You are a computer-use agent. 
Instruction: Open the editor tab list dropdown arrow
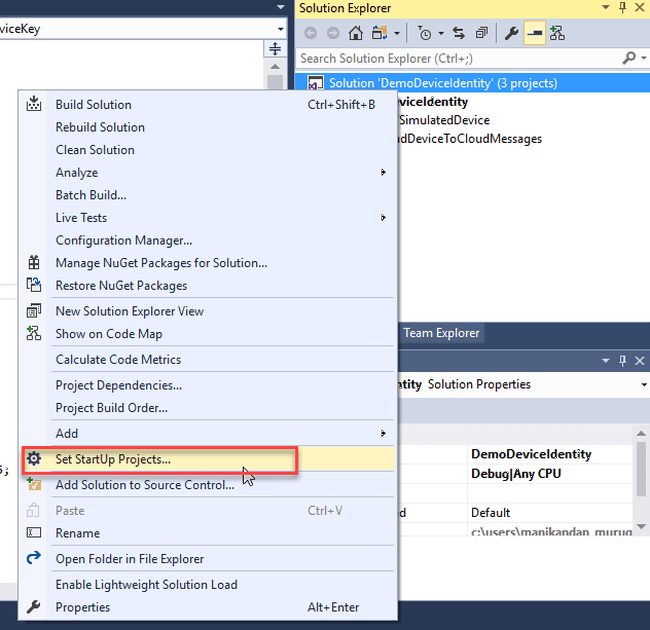(x=281, y=7)
